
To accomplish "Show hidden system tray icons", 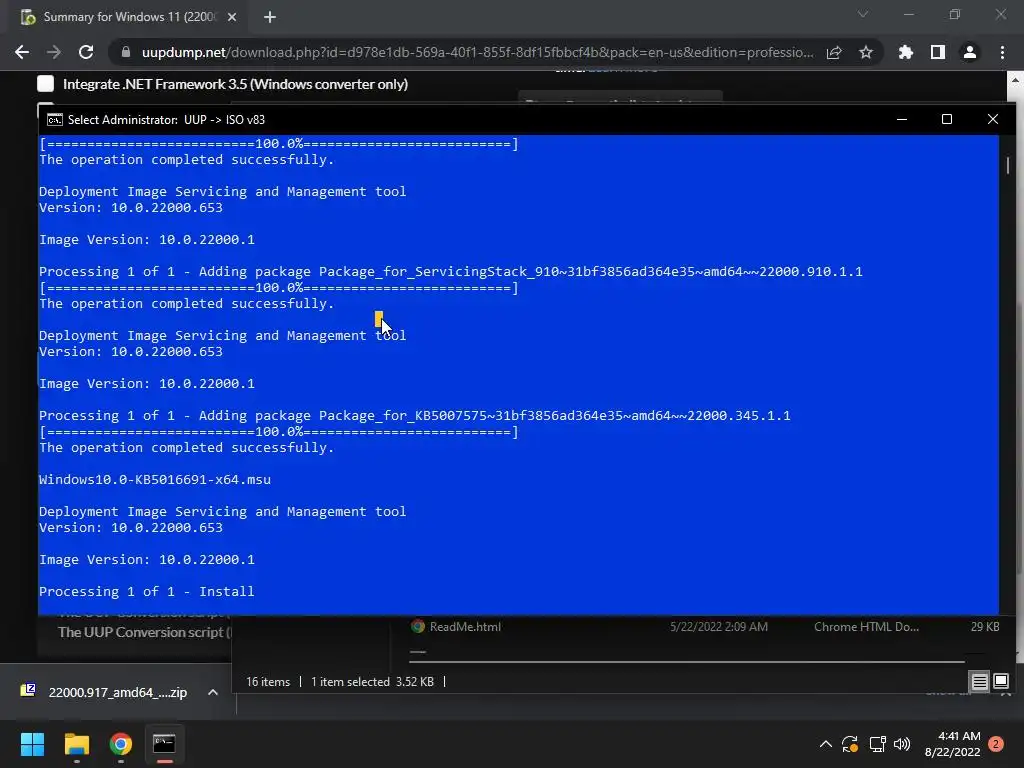I will pyautogui.click(x=825, y=744).
